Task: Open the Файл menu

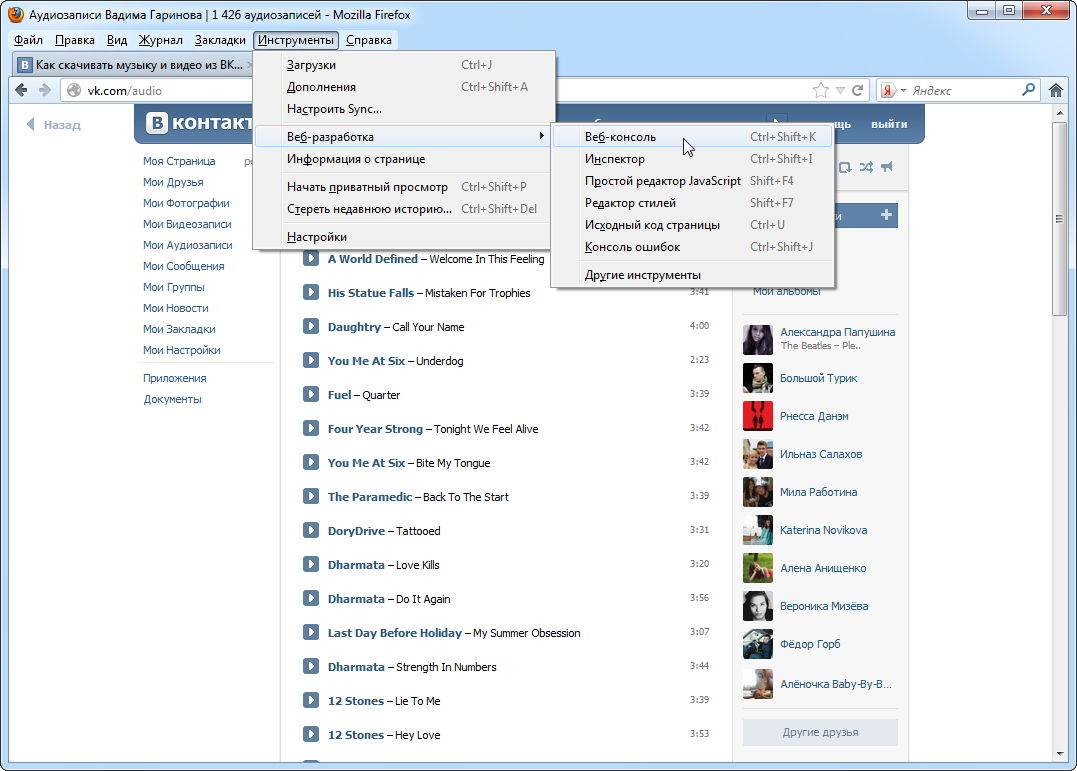Action: [28, 40]
